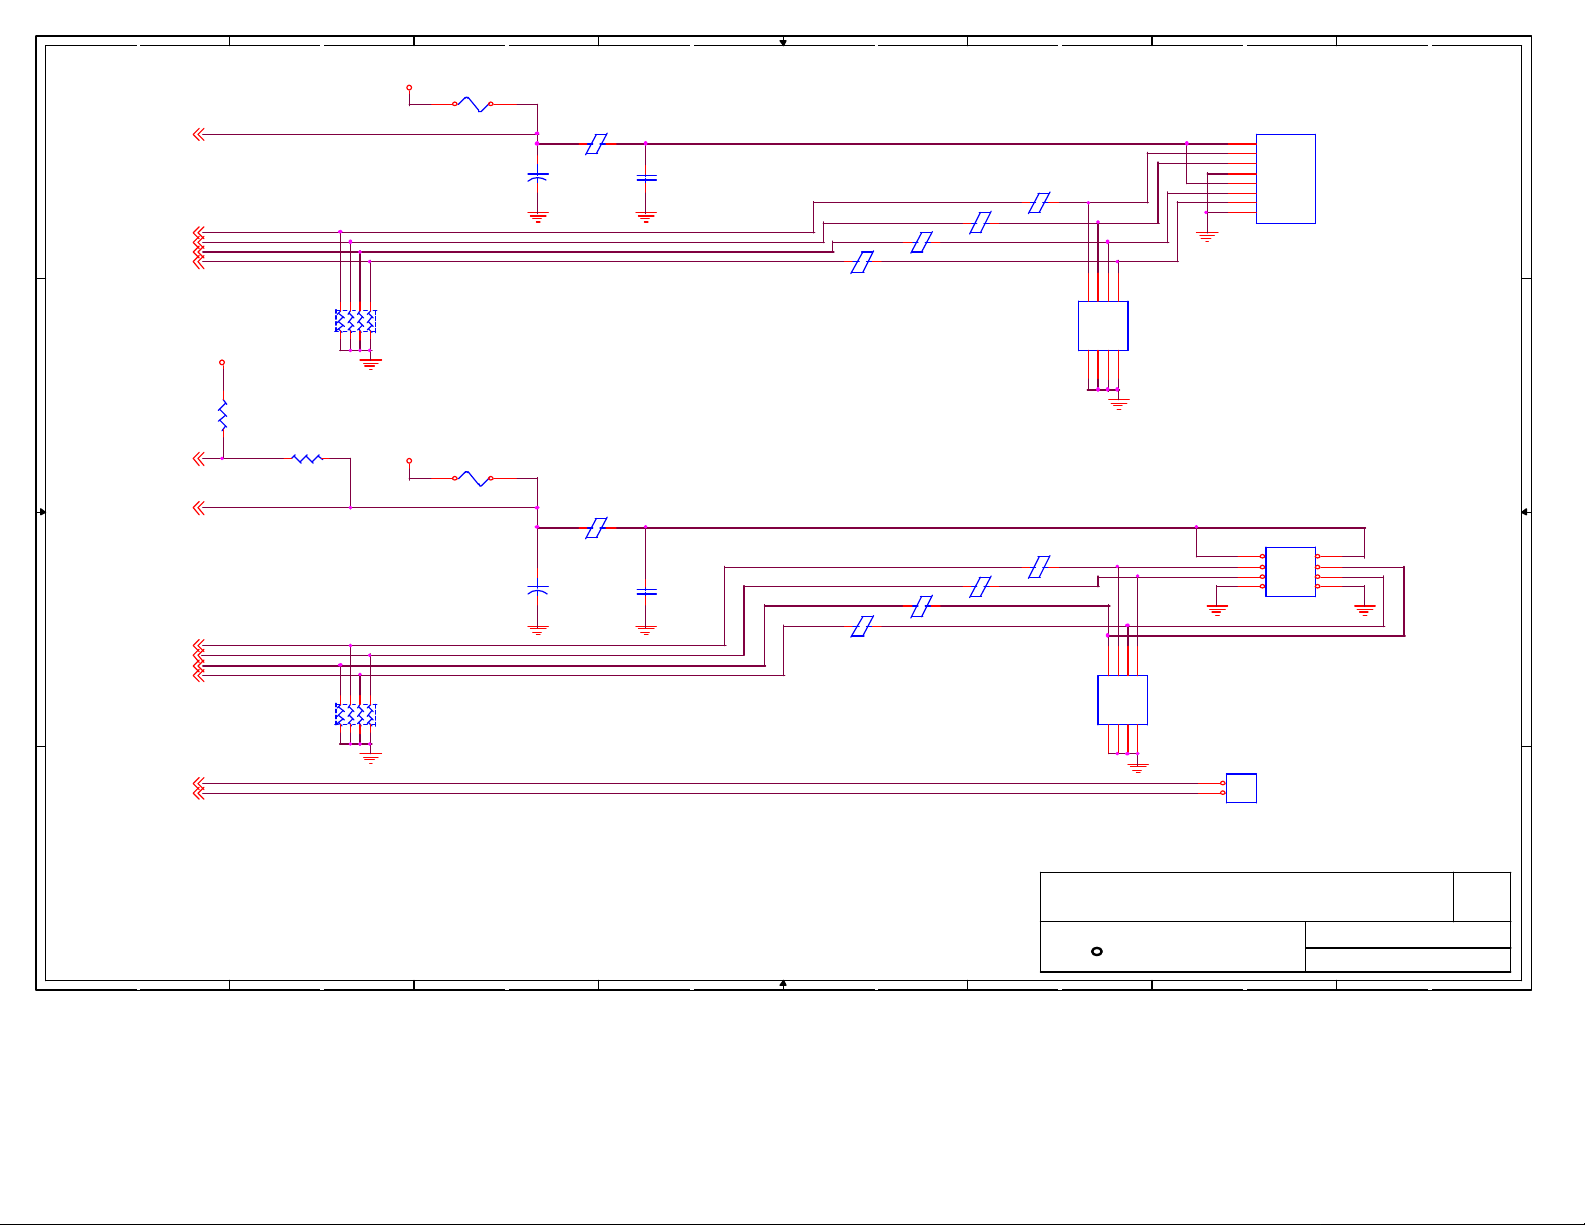
Task: Select the small two-pin connector box
Action: point(1241,788)
